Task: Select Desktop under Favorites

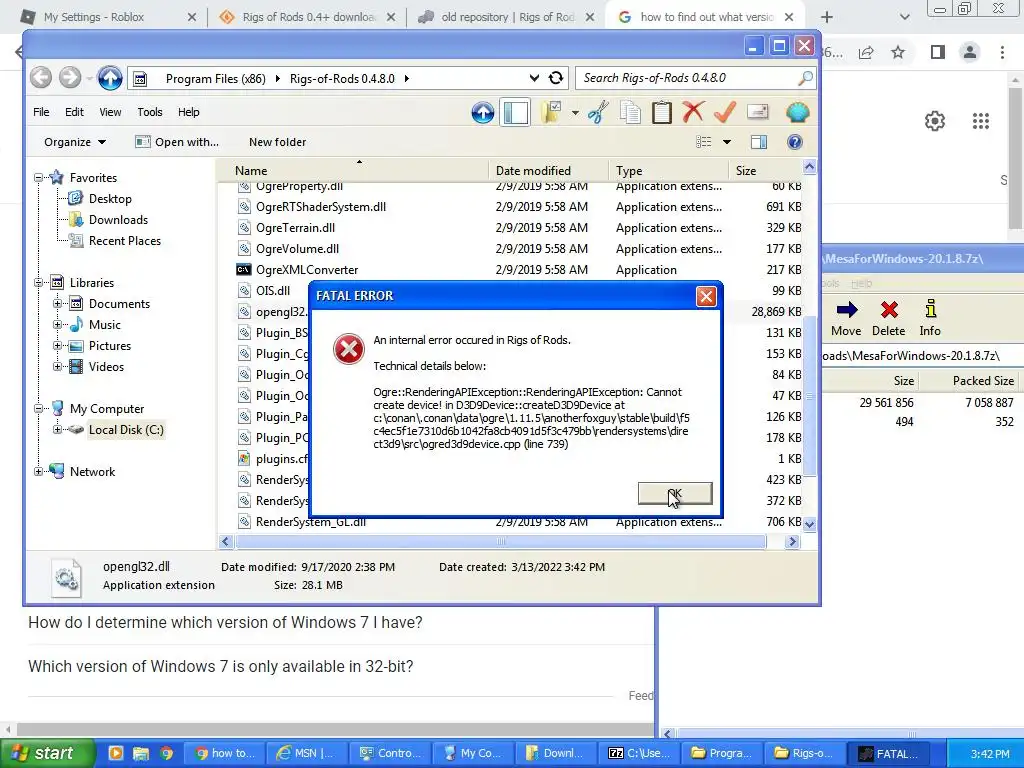Action: click(110, 199)
